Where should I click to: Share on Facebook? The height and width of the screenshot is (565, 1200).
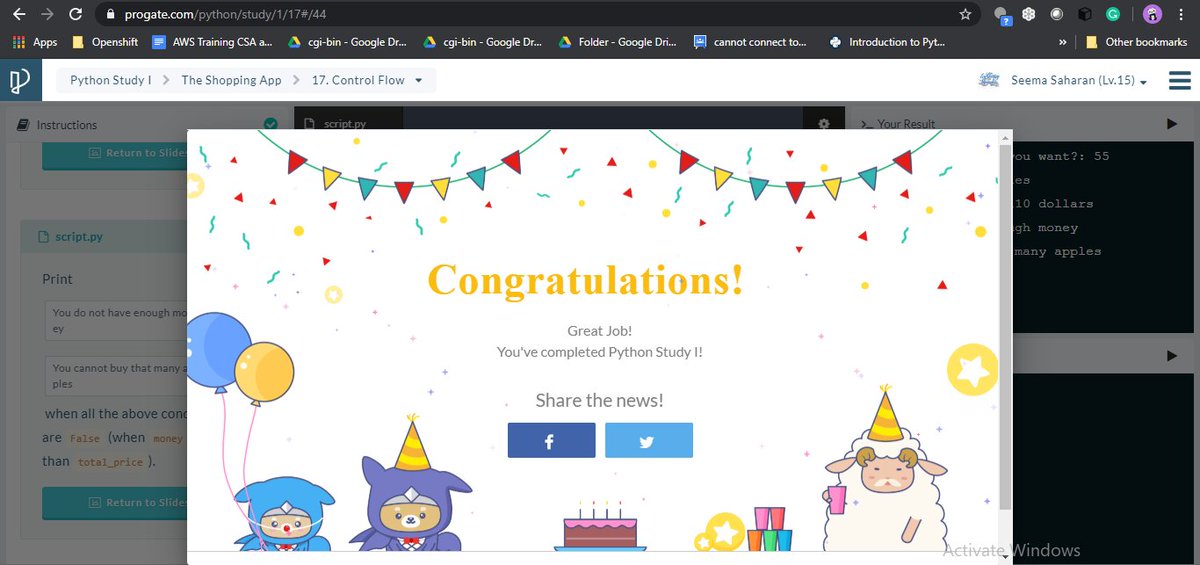point(551,441)
